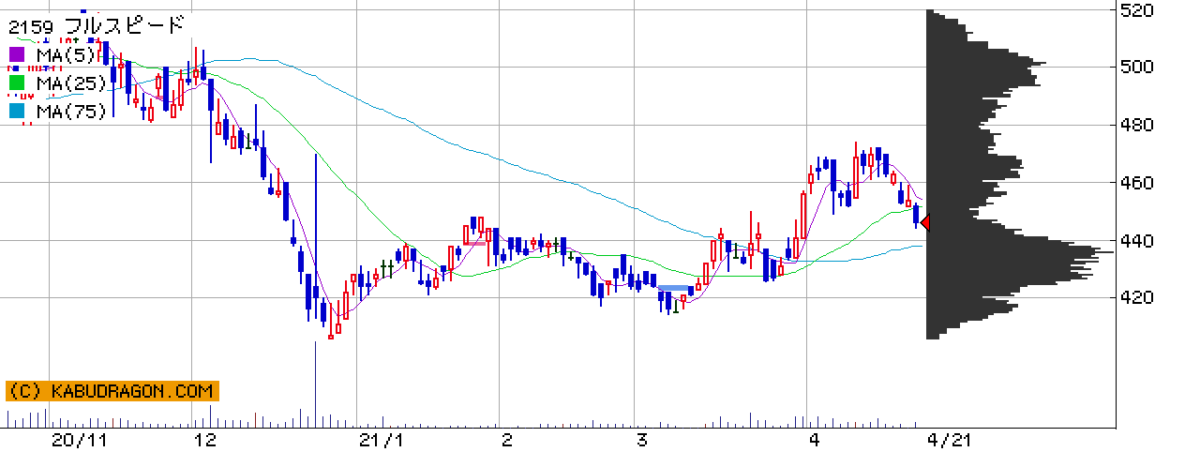The height and width of the screenshot is (452, 1200).
Task: Select the MA(75) legend label
Action: [x=71, y=112]
